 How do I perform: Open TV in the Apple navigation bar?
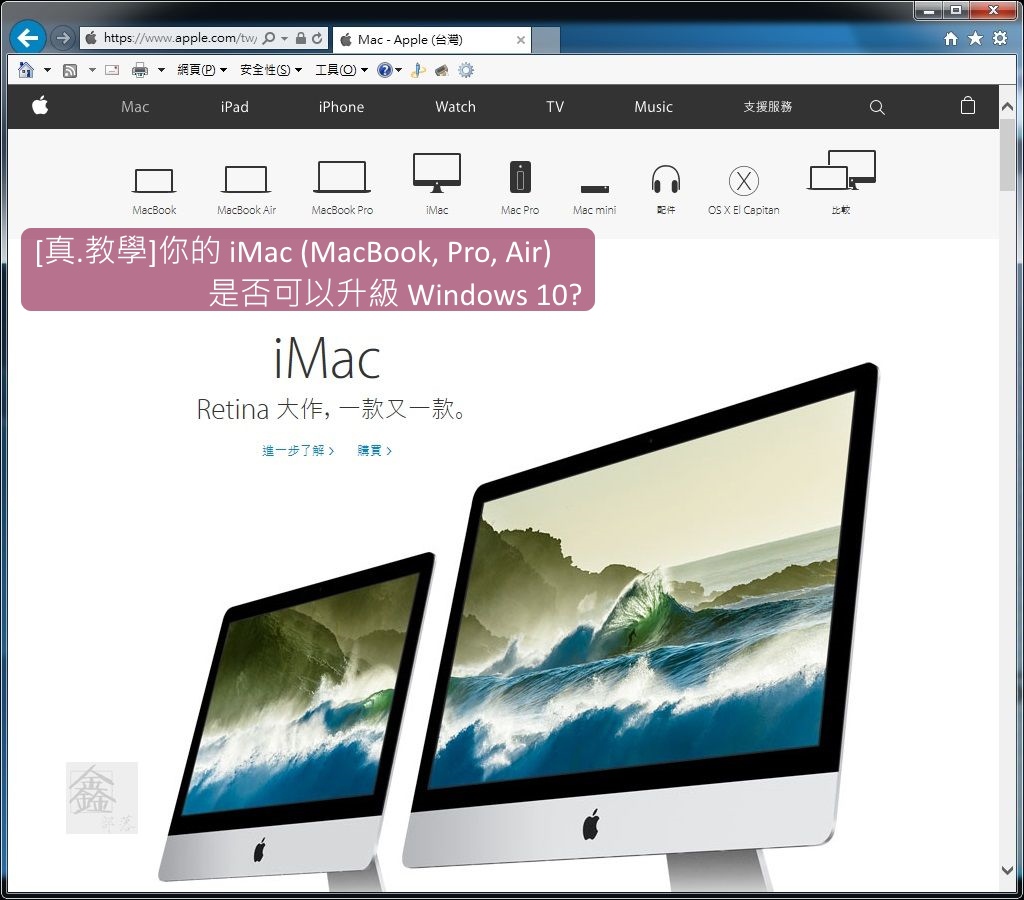pos(555,106)
